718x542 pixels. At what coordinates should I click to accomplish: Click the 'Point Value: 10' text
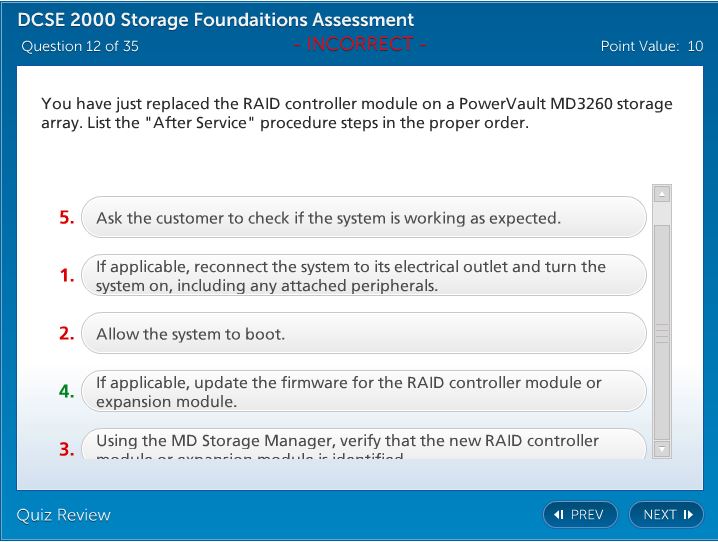651,46
